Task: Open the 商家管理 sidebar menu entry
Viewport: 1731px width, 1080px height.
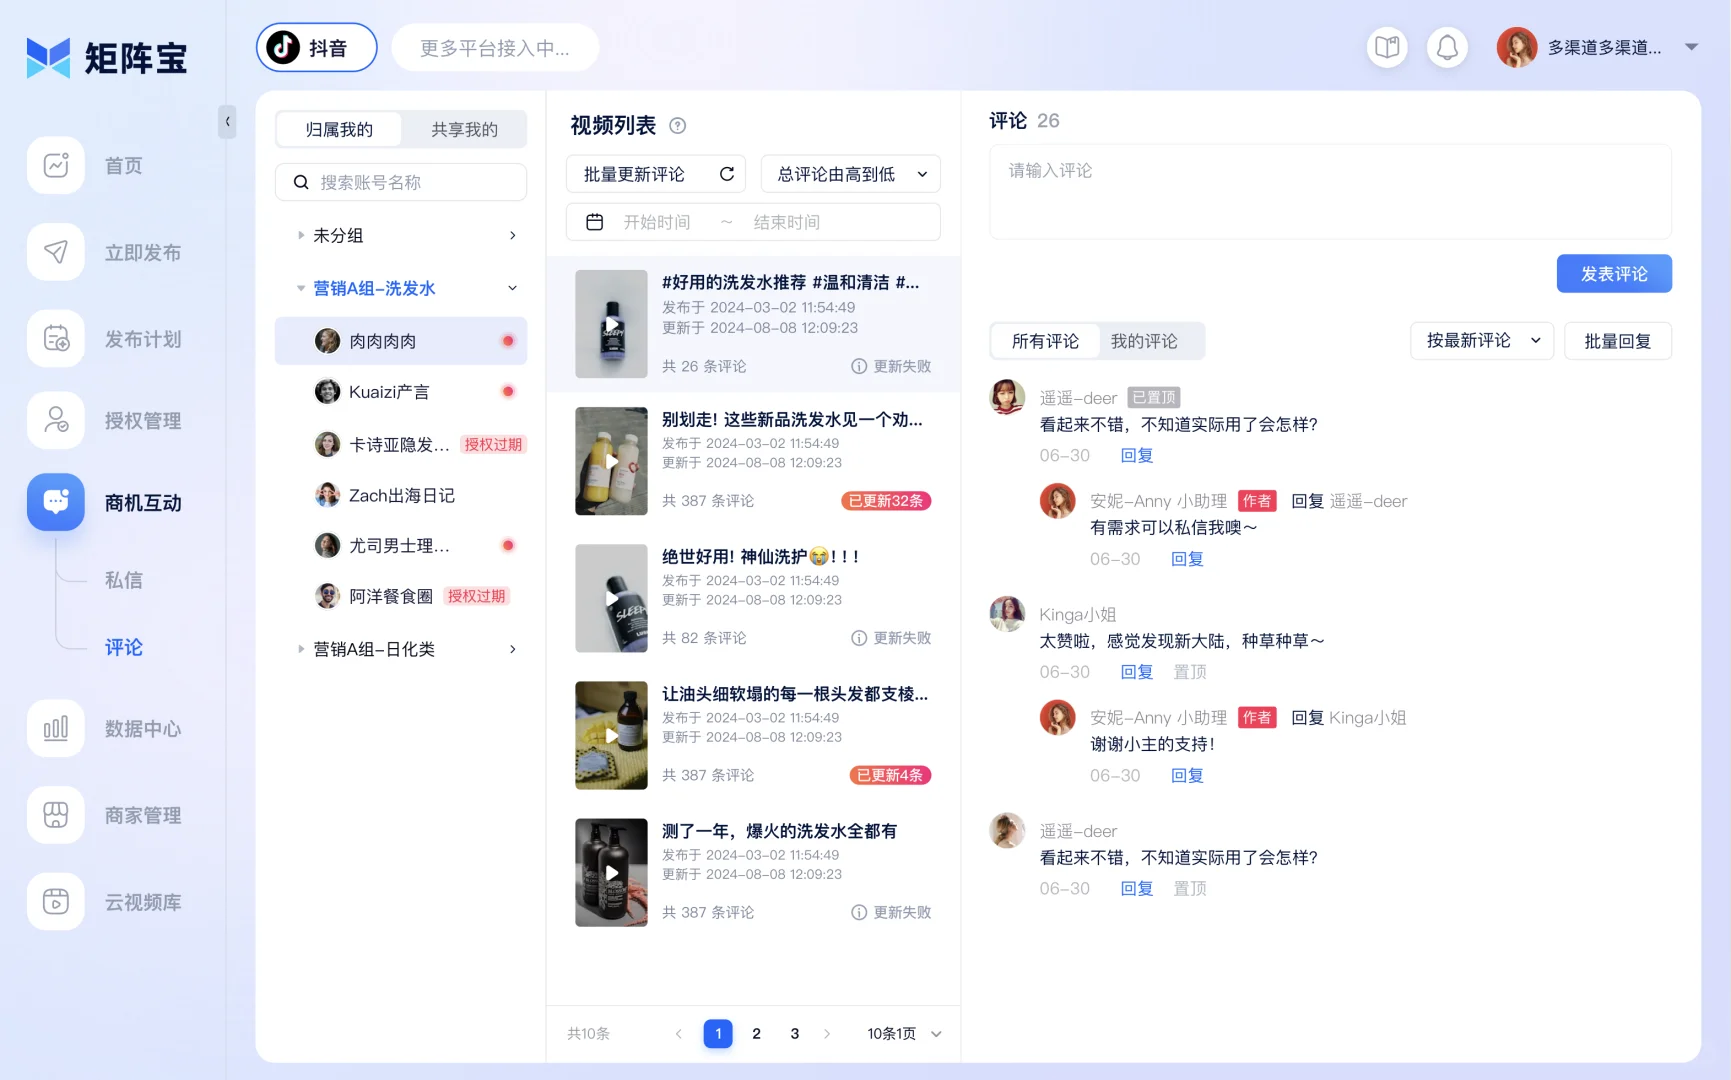Action: 141,815
